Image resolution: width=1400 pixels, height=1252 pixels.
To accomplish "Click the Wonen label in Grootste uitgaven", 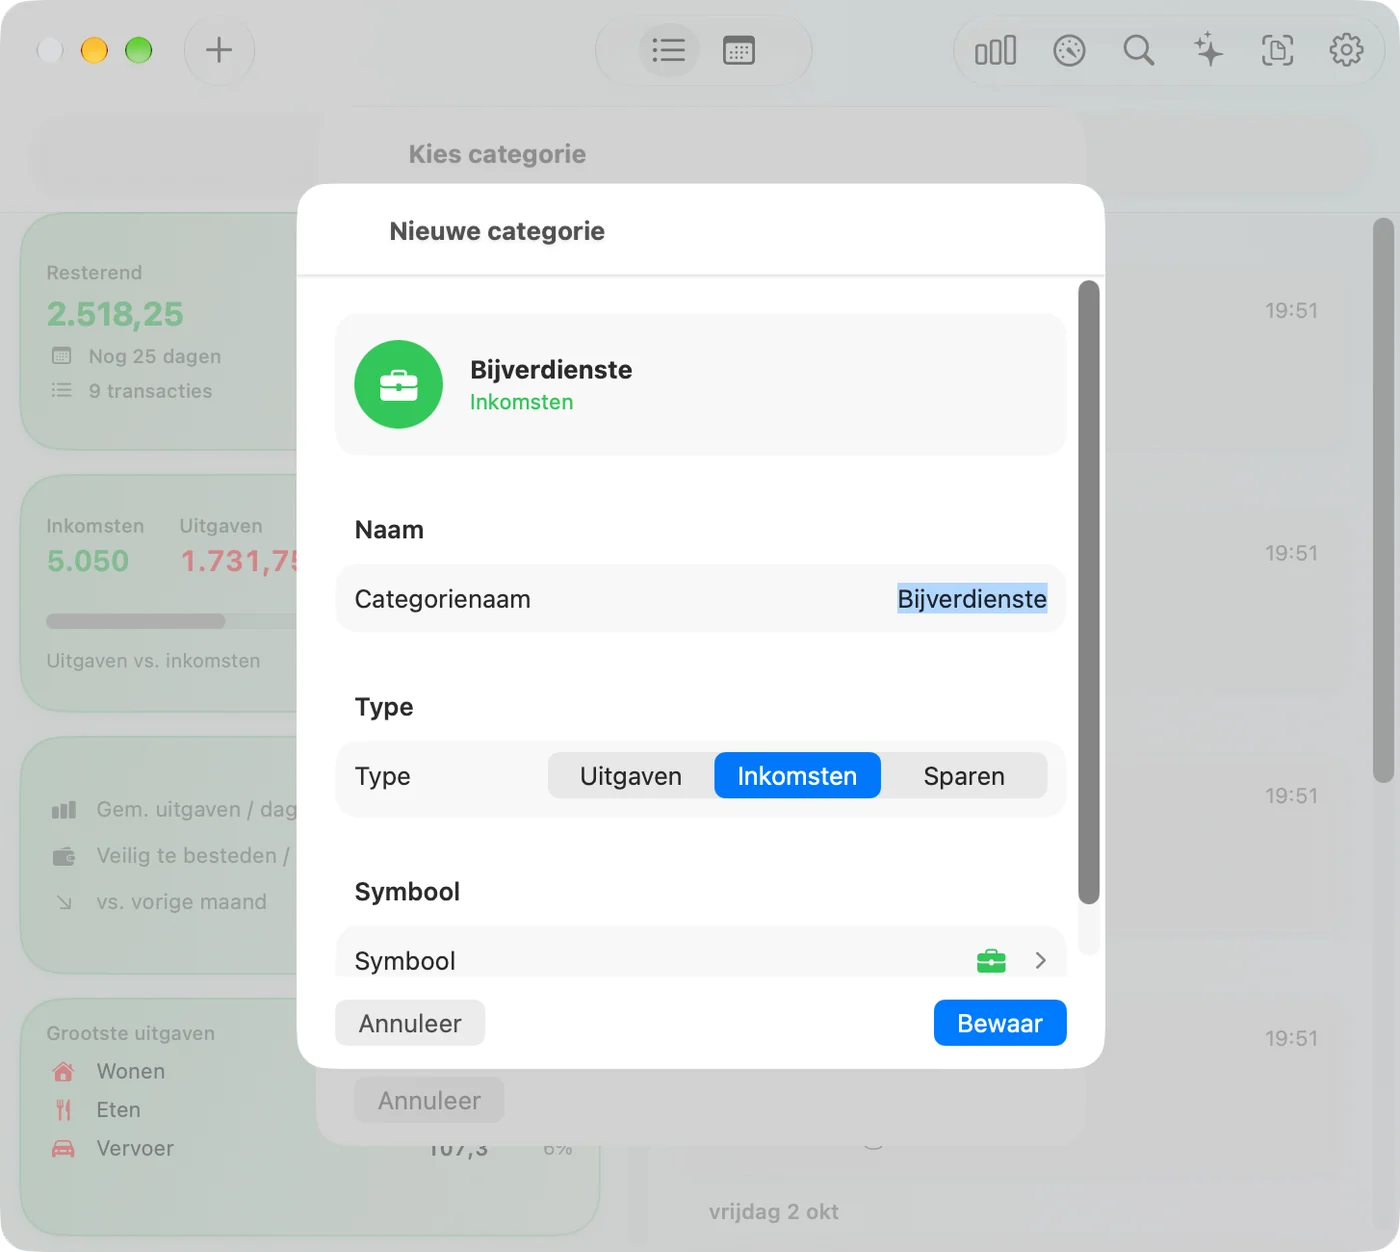I will click(131, 1071).
